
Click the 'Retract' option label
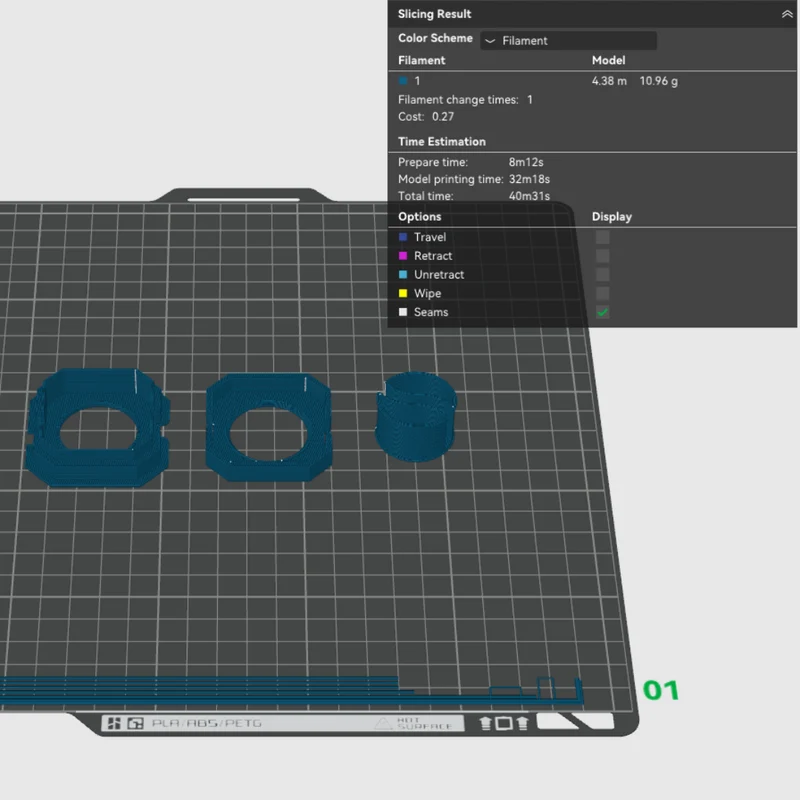(x=433, y=256)
